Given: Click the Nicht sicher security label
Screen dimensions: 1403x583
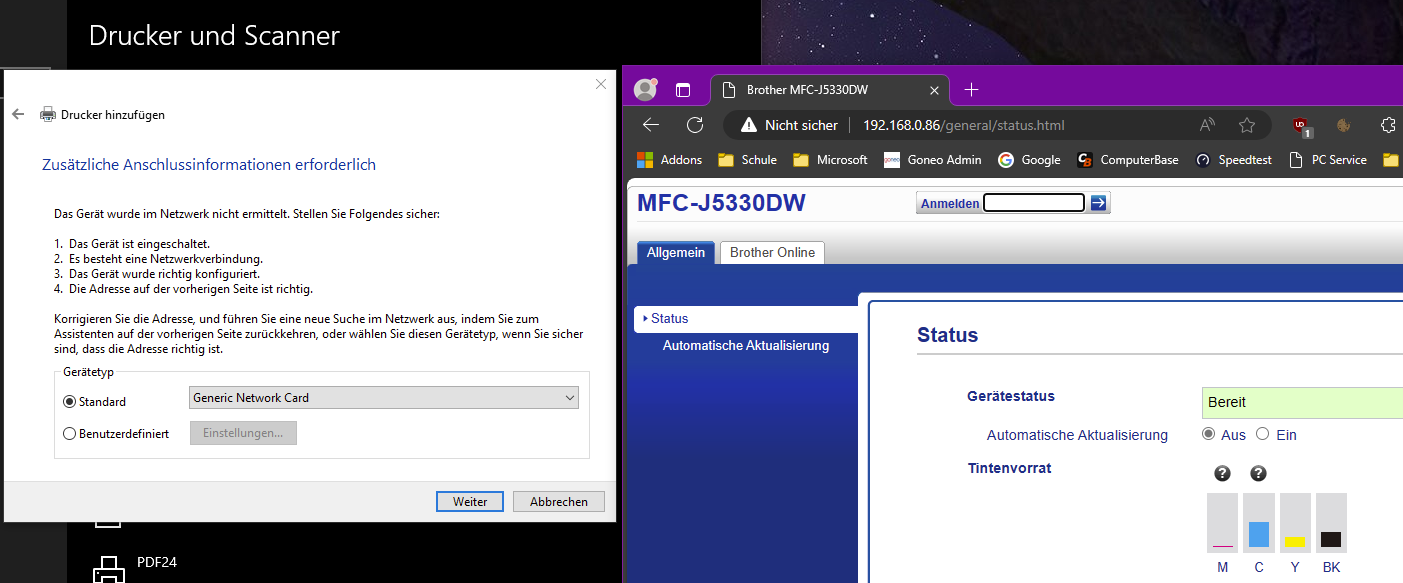Looking at the screenshot, I should tap(801, 126).
